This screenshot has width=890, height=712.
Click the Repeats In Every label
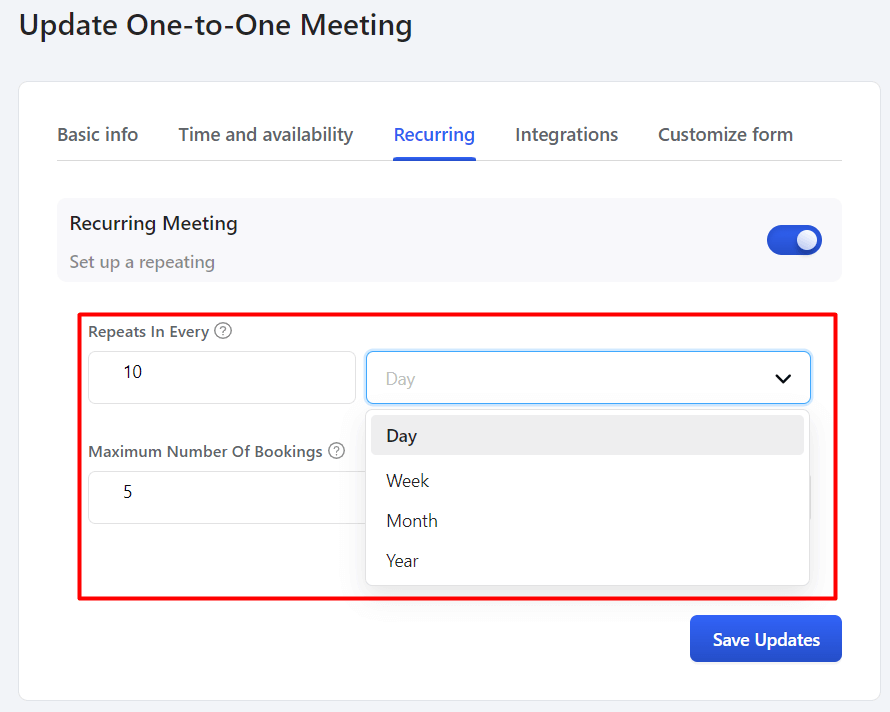149,332
